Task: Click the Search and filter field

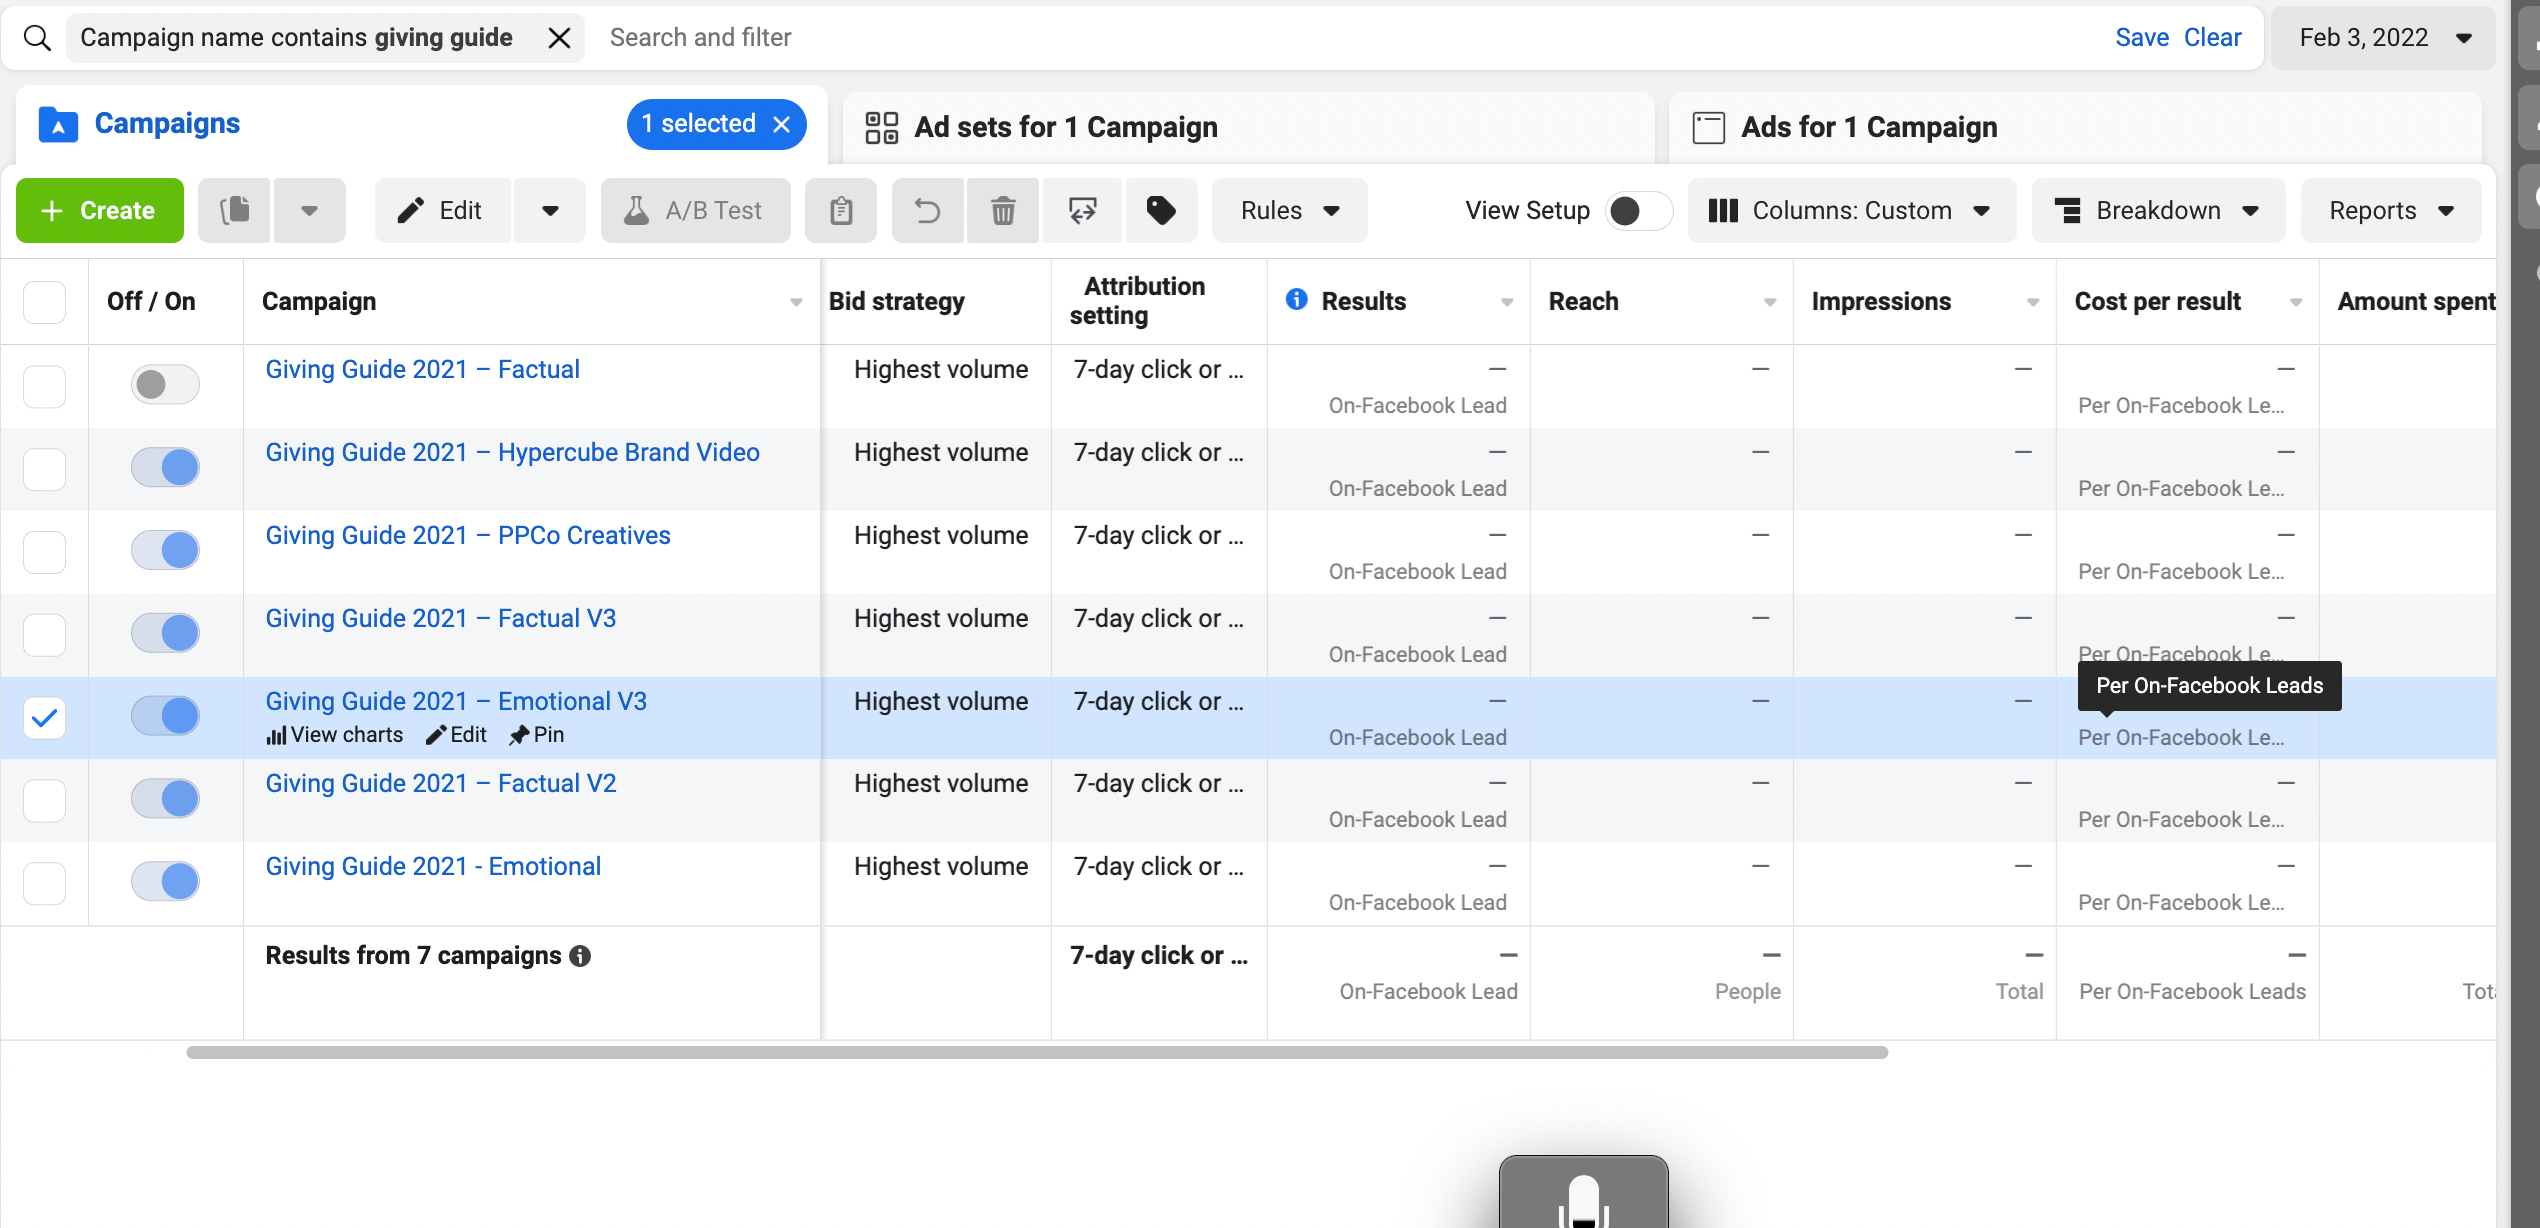Action: [1350, 38]
